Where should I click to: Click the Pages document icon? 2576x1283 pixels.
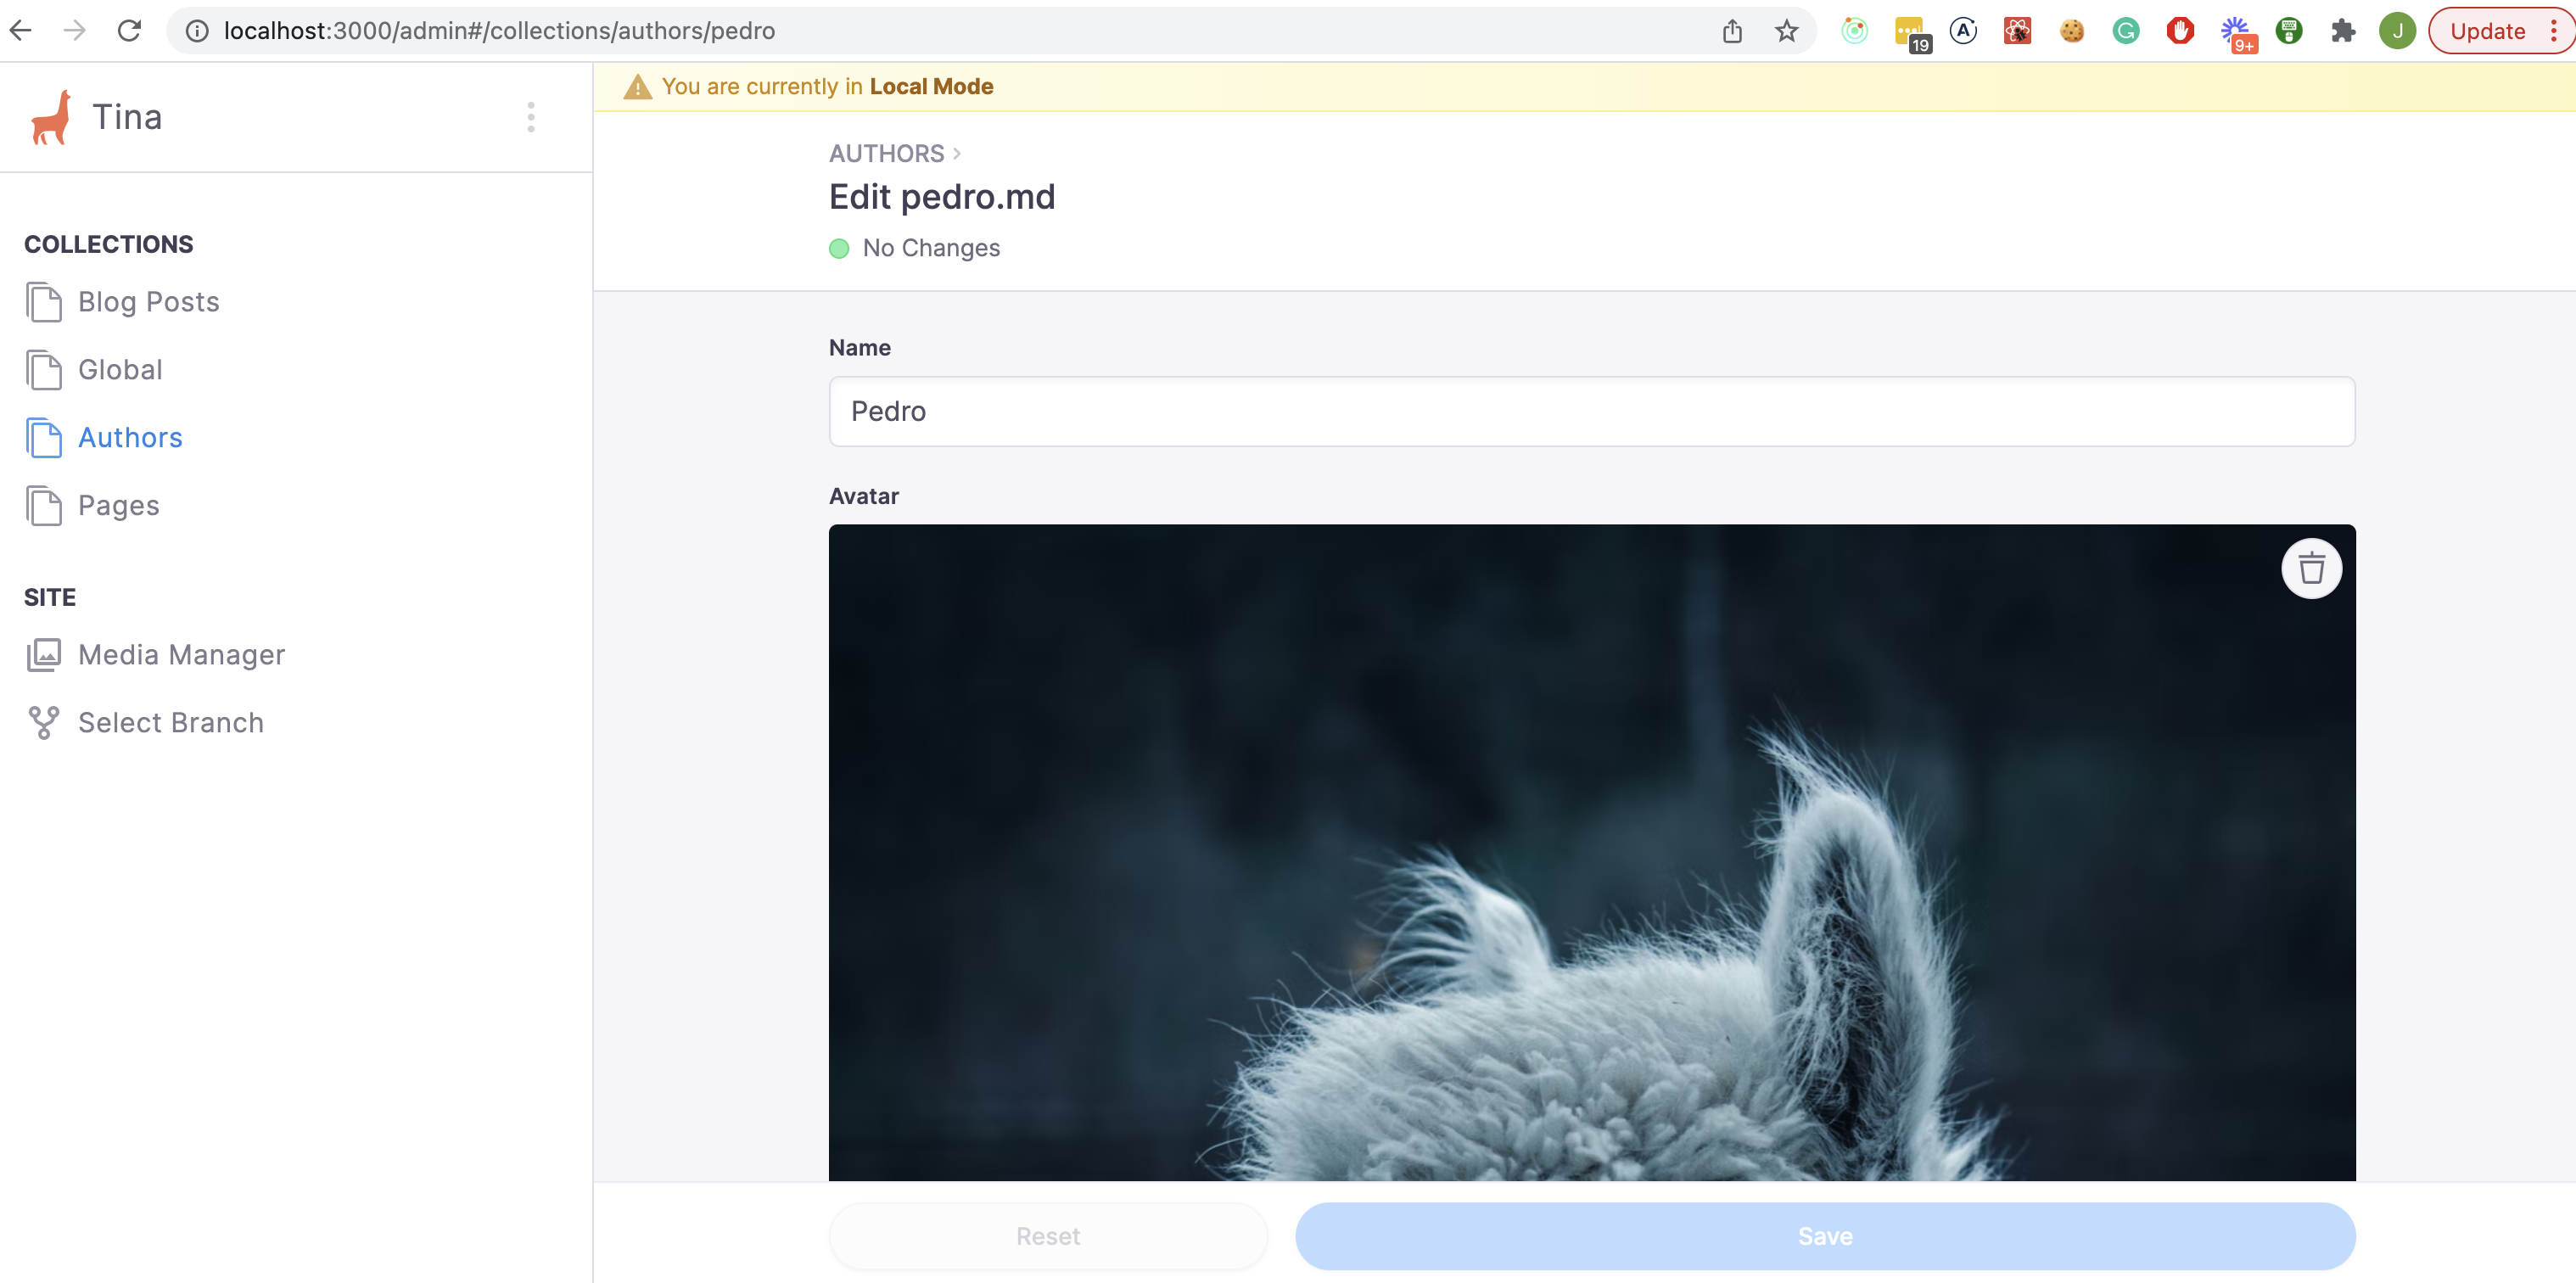coord(44,505)
